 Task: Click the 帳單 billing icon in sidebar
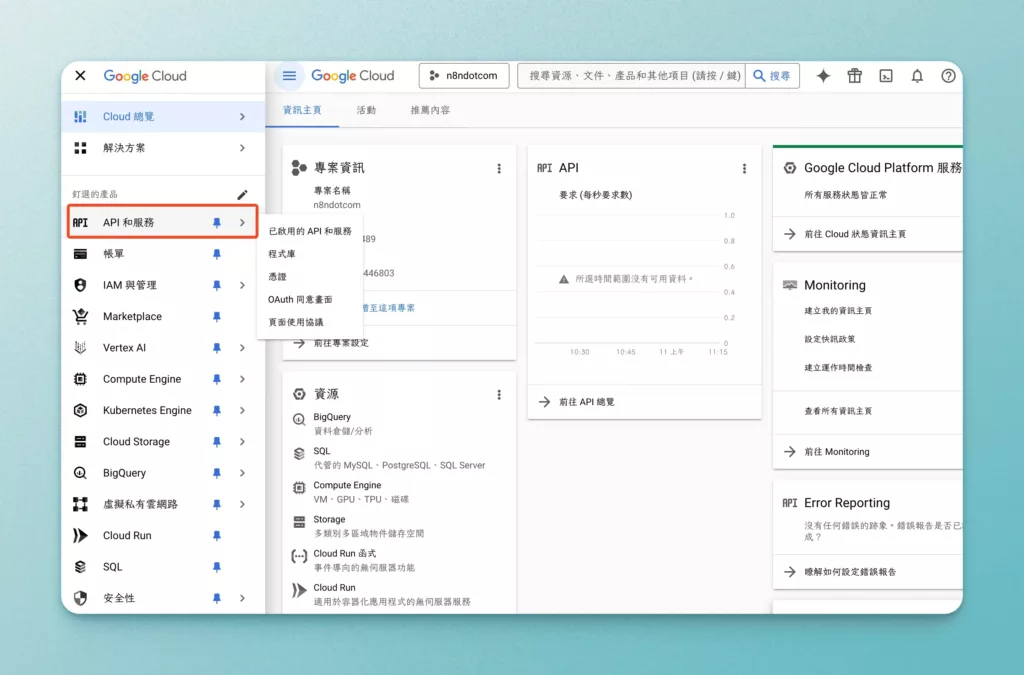pos(80,254)
